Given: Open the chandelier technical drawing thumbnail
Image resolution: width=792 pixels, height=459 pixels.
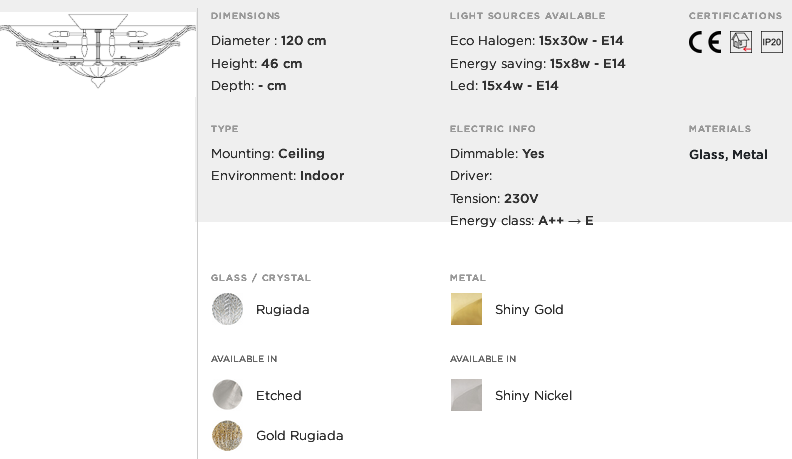Looking at the screenshot, I should click(98, 50).
